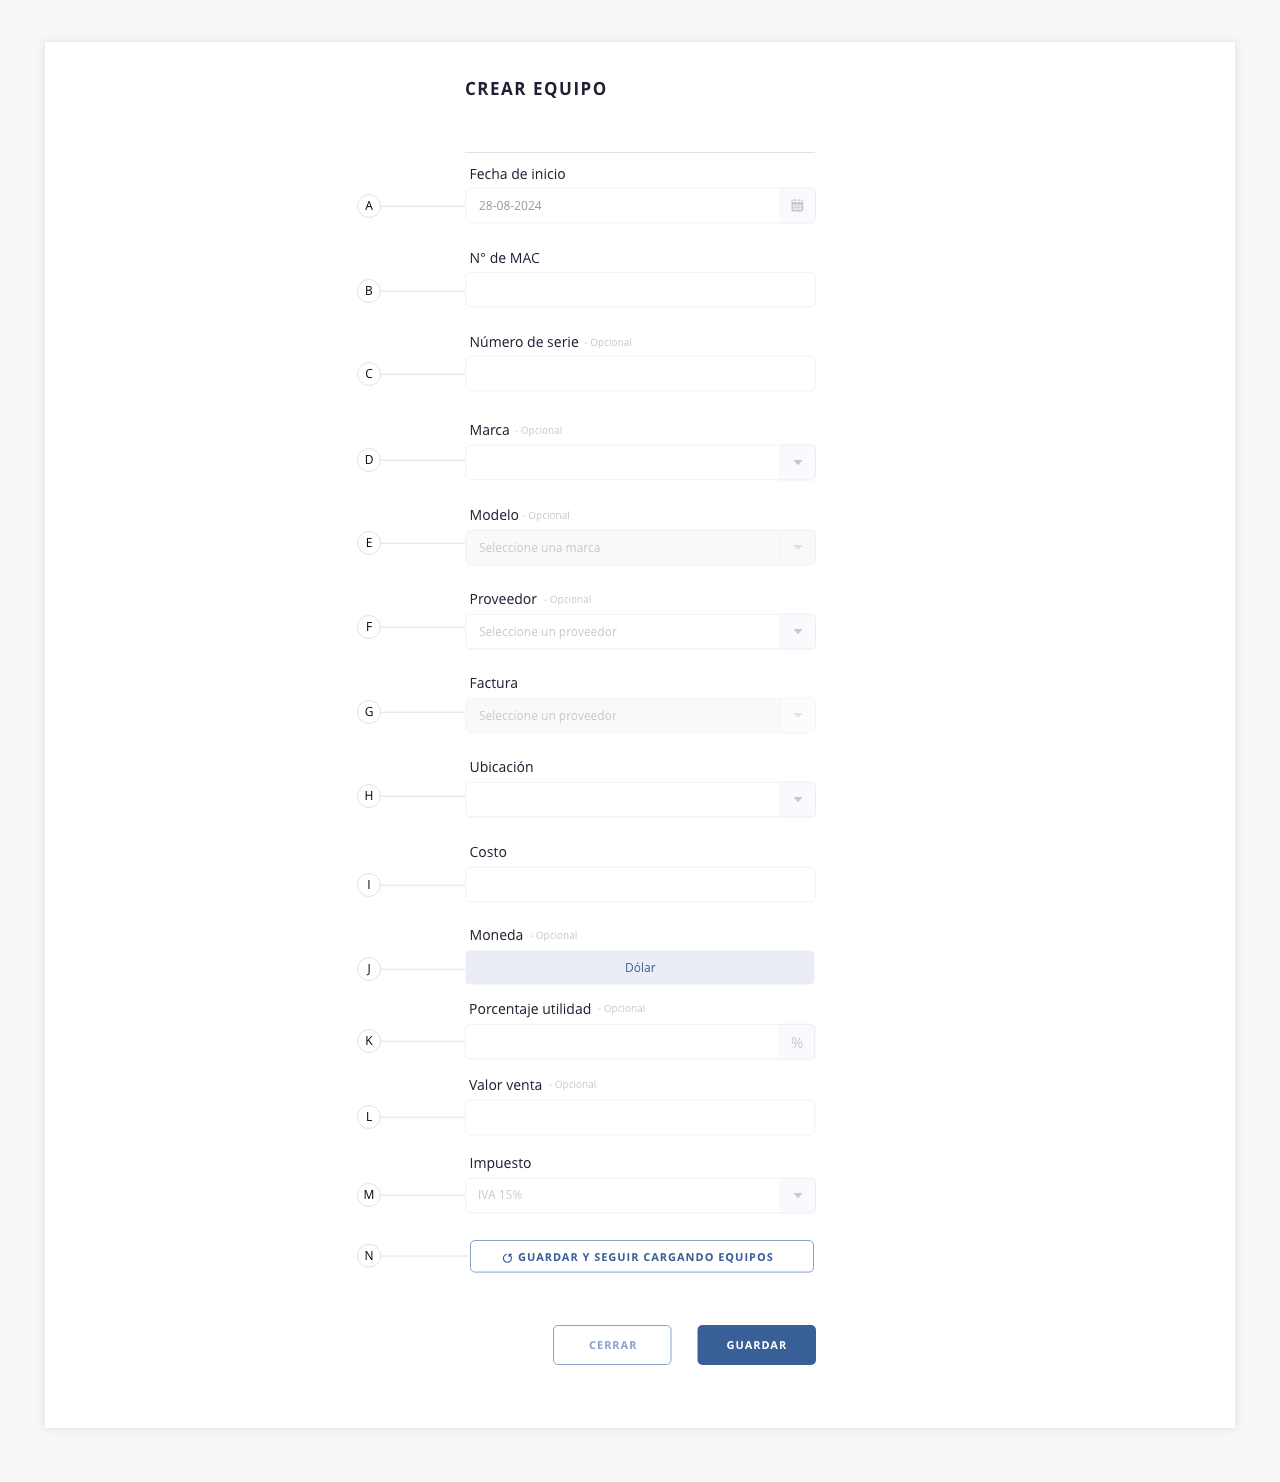Viewport: 1280px width, 1482px height.
Task: Open the calendar icon for Fecha de inicio
Action: 797,206
